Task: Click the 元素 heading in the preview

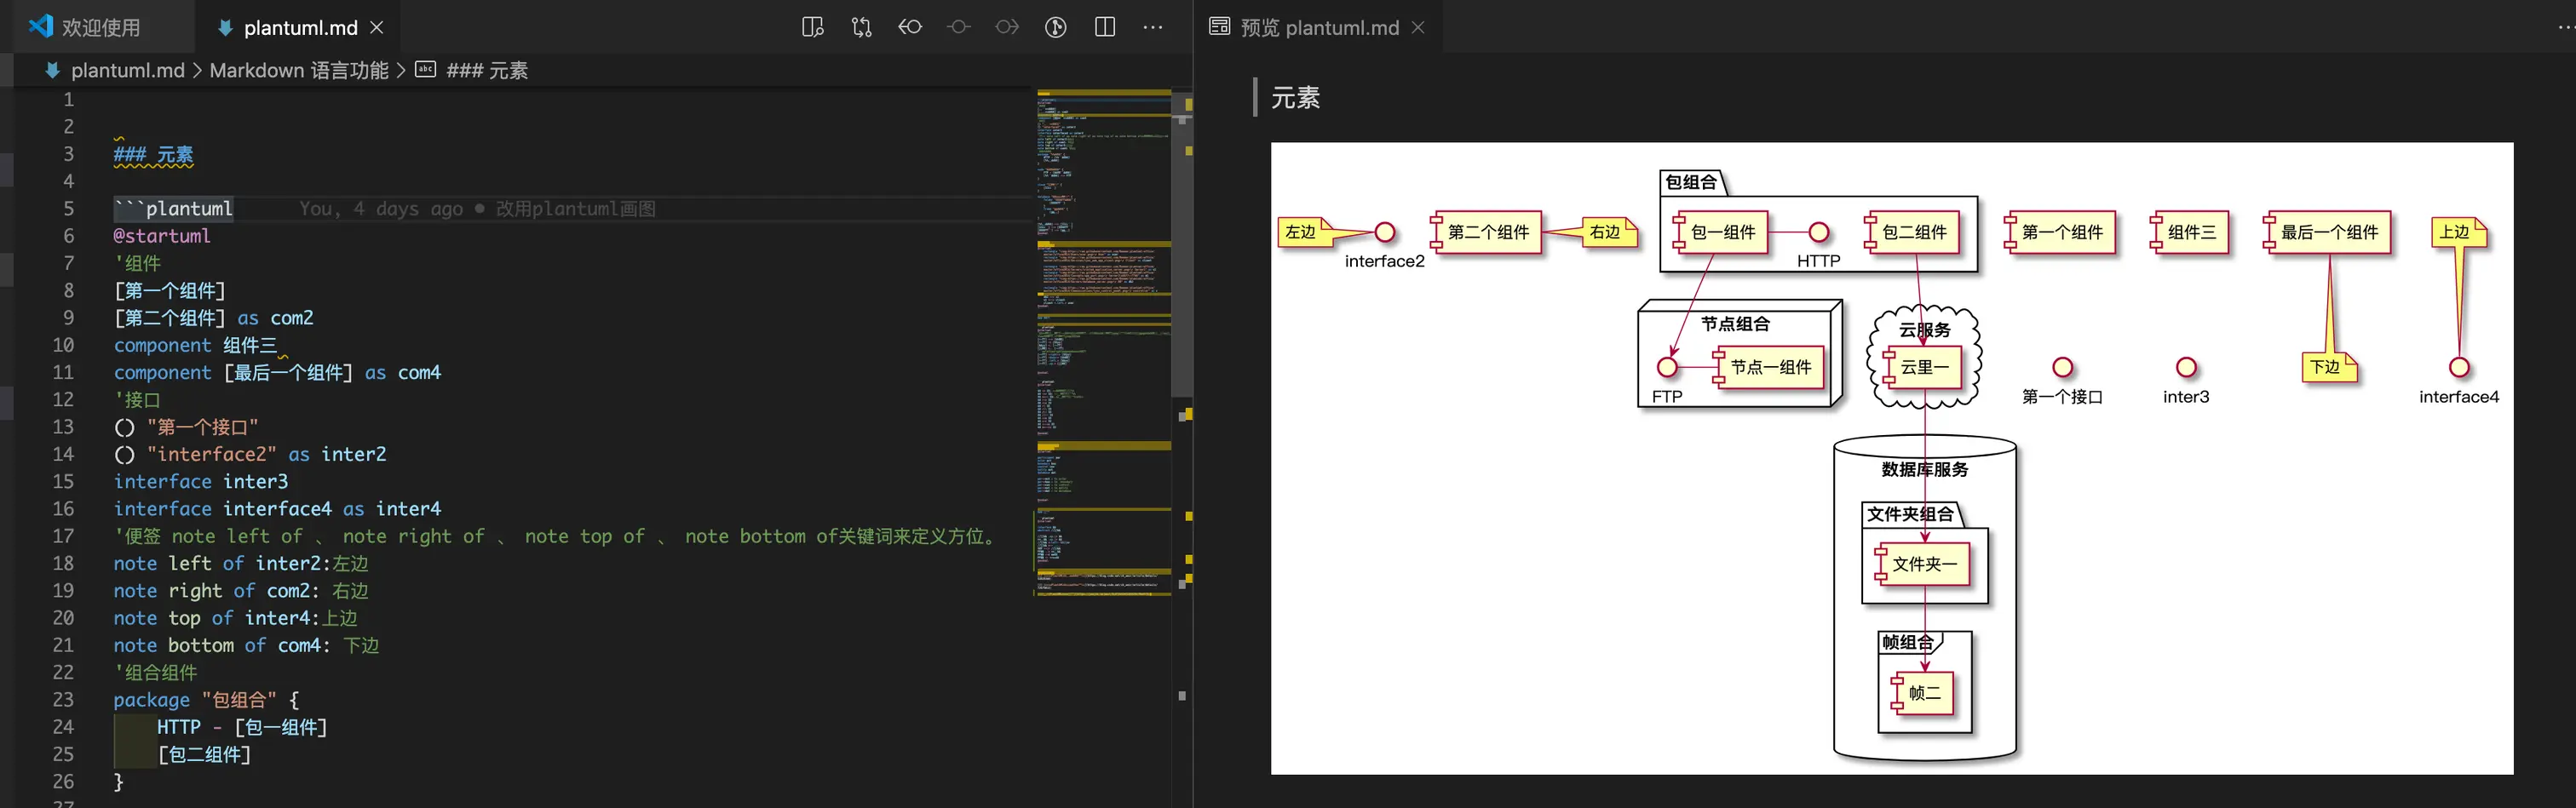Action: (x=1295, y=98)
